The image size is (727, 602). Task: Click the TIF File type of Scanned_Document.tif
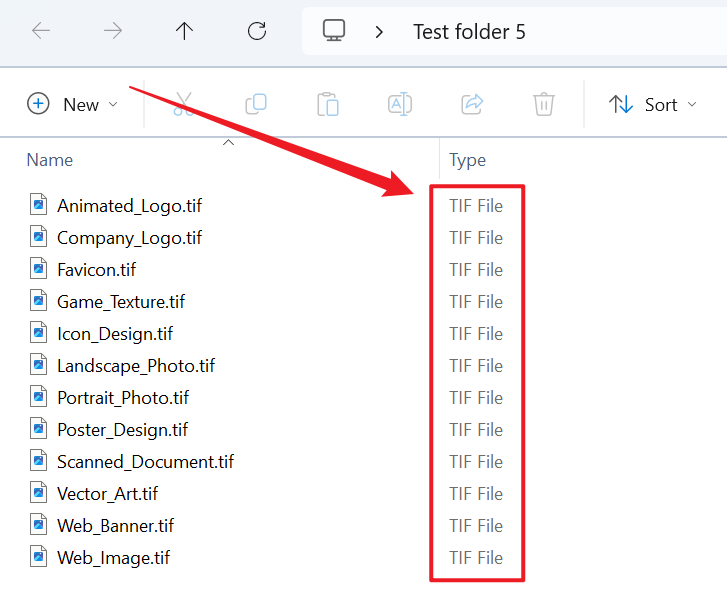coord(476,461)
